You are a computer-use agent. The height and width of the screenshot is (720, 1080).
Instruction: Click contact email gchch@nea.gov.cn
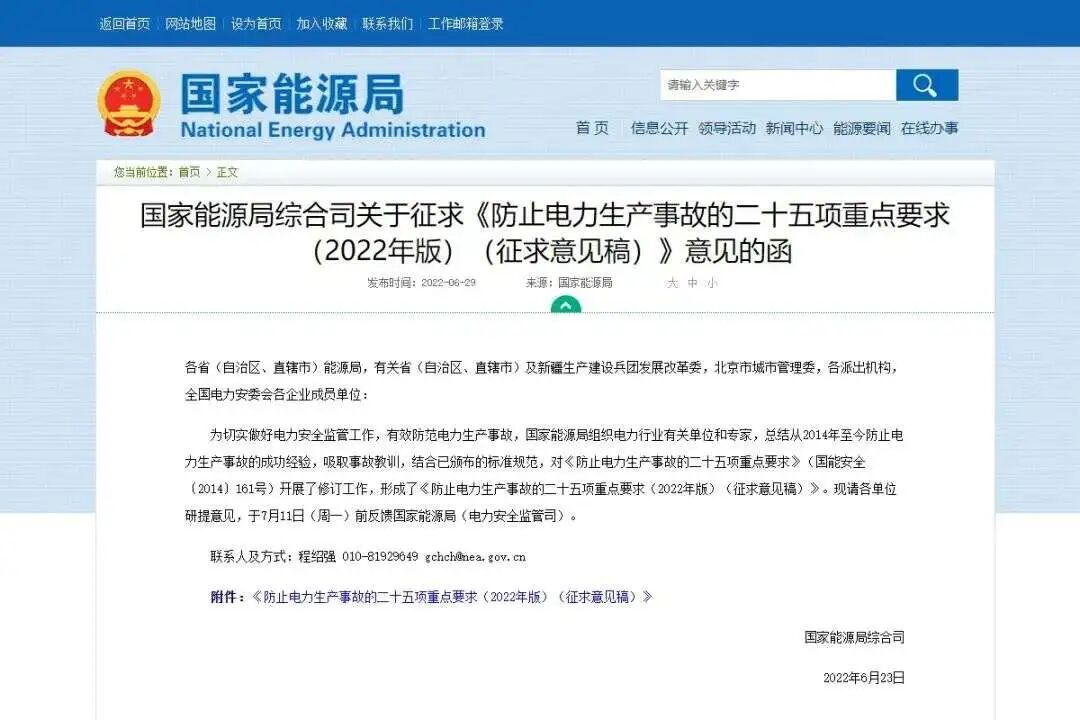(475, 557)
